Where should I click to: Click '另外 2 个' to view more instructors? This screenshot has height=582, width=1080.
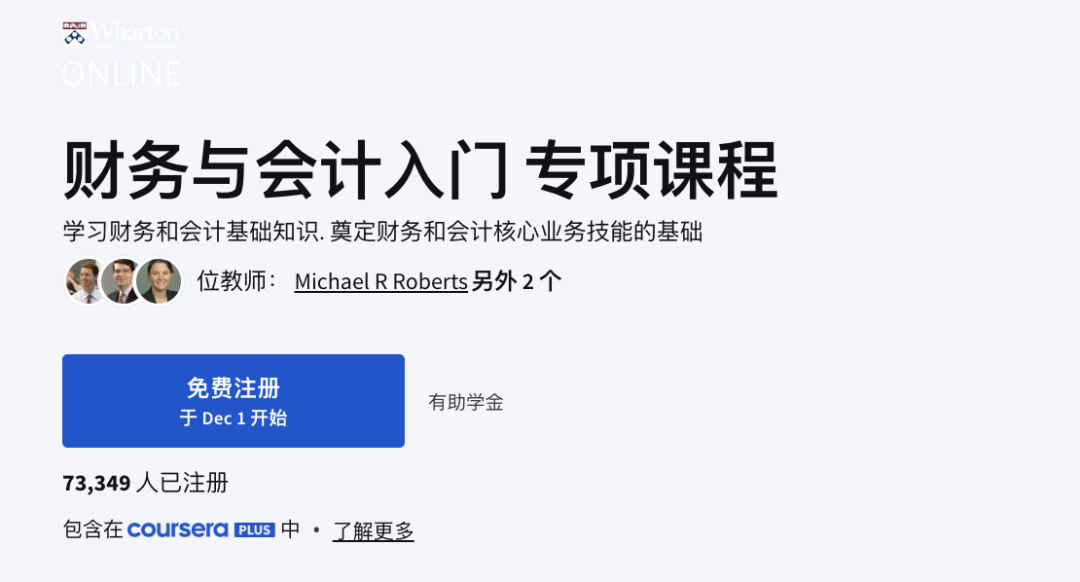[x=516, y=282]
